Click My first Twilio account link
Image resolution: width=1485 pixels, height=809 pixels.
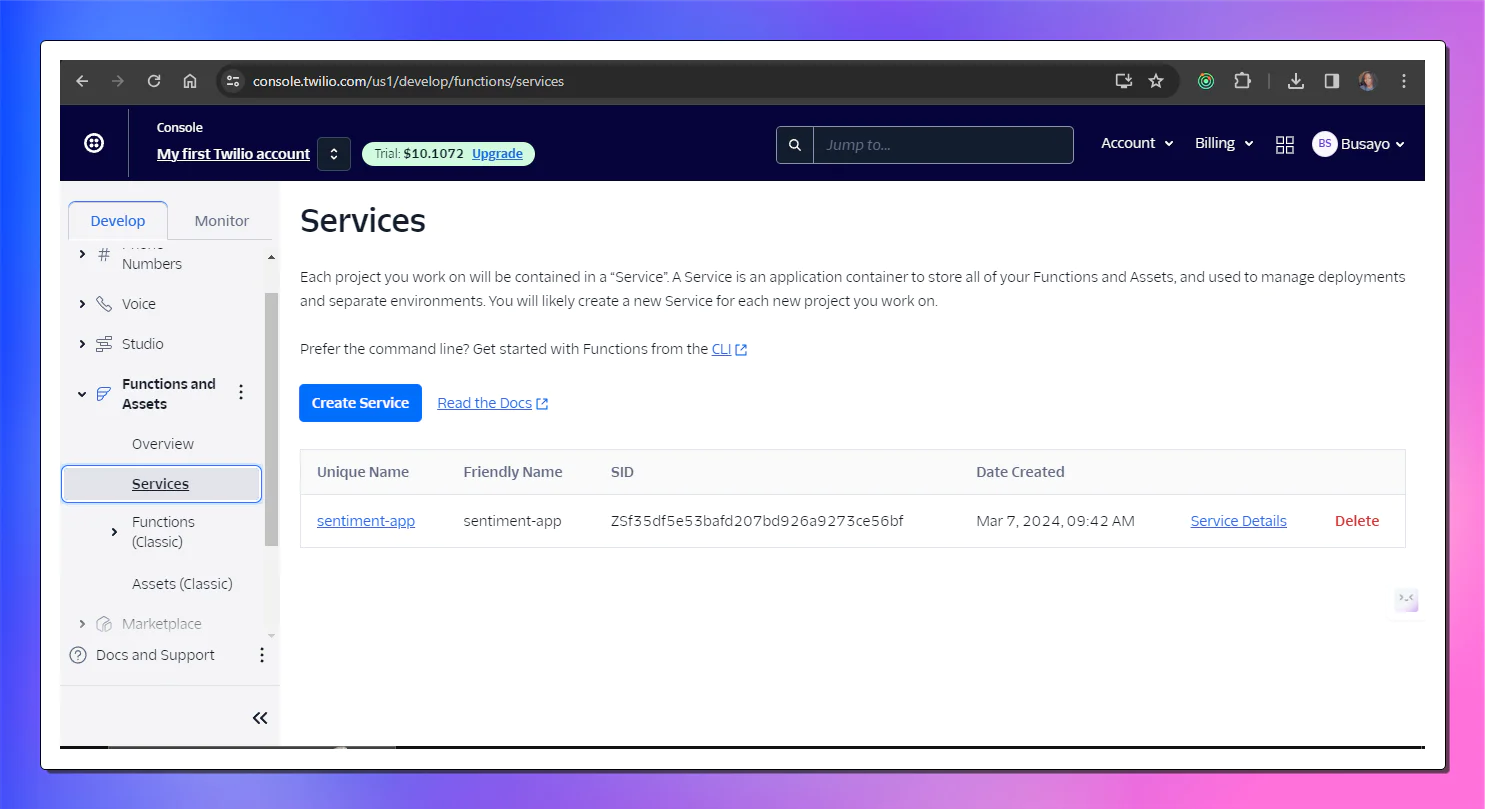point(233,154)
